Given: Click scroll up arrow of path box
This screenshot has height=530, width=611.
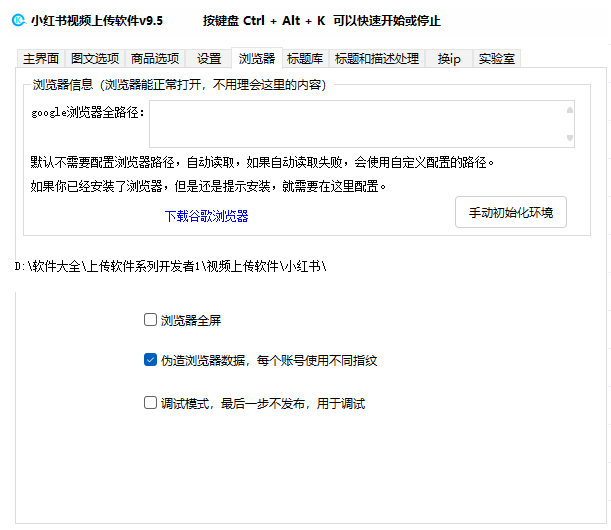Looking at the screenshot, I should click(x=570, y=110).
